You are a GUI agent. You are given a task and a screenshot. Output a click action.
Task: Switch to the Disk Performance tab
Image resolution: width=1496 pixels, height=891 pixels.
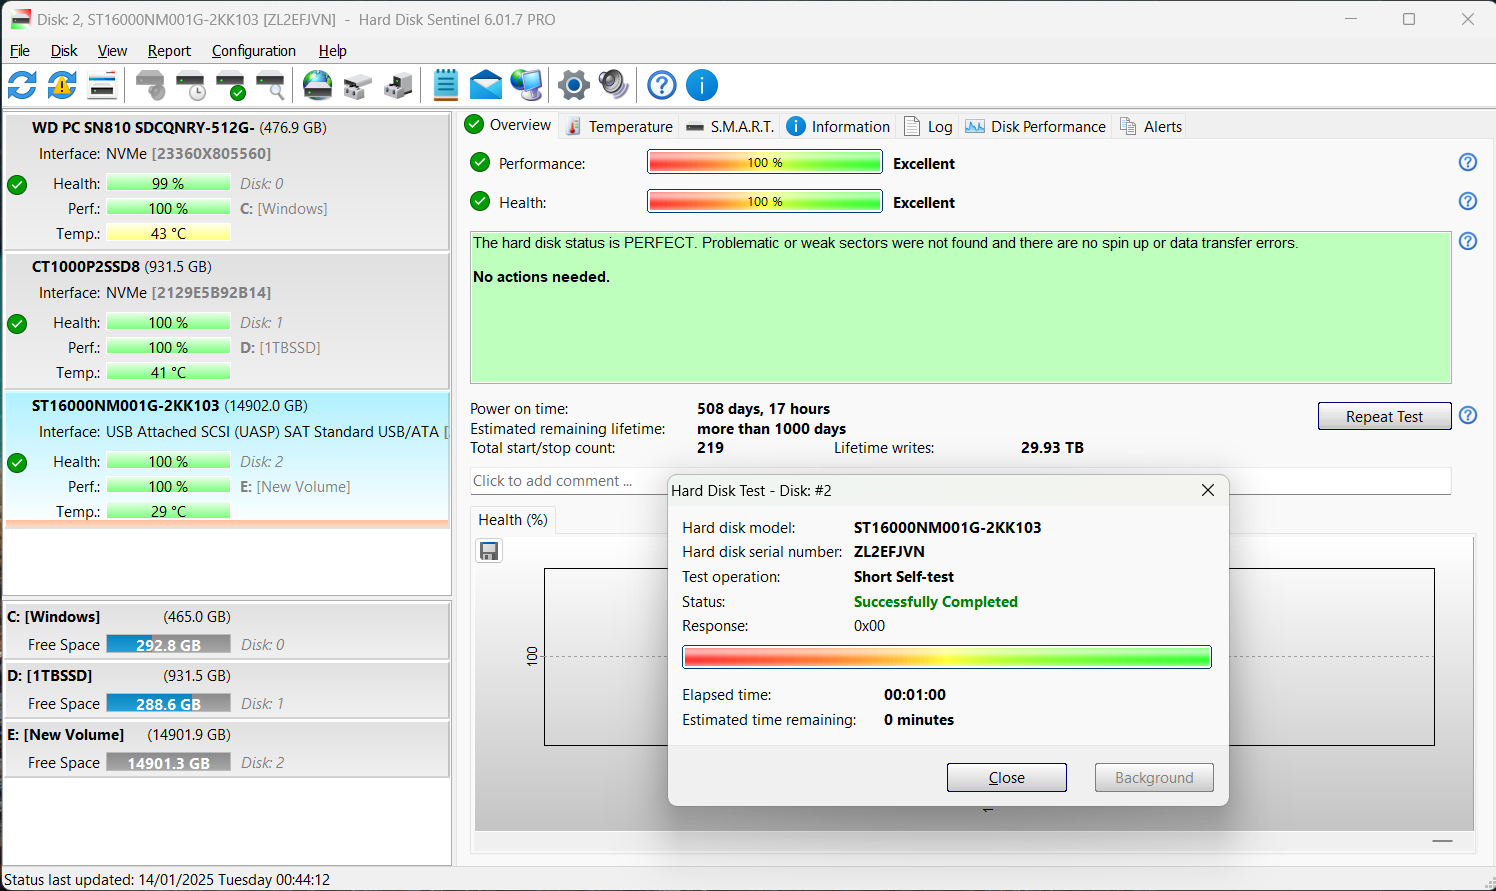1035,126
